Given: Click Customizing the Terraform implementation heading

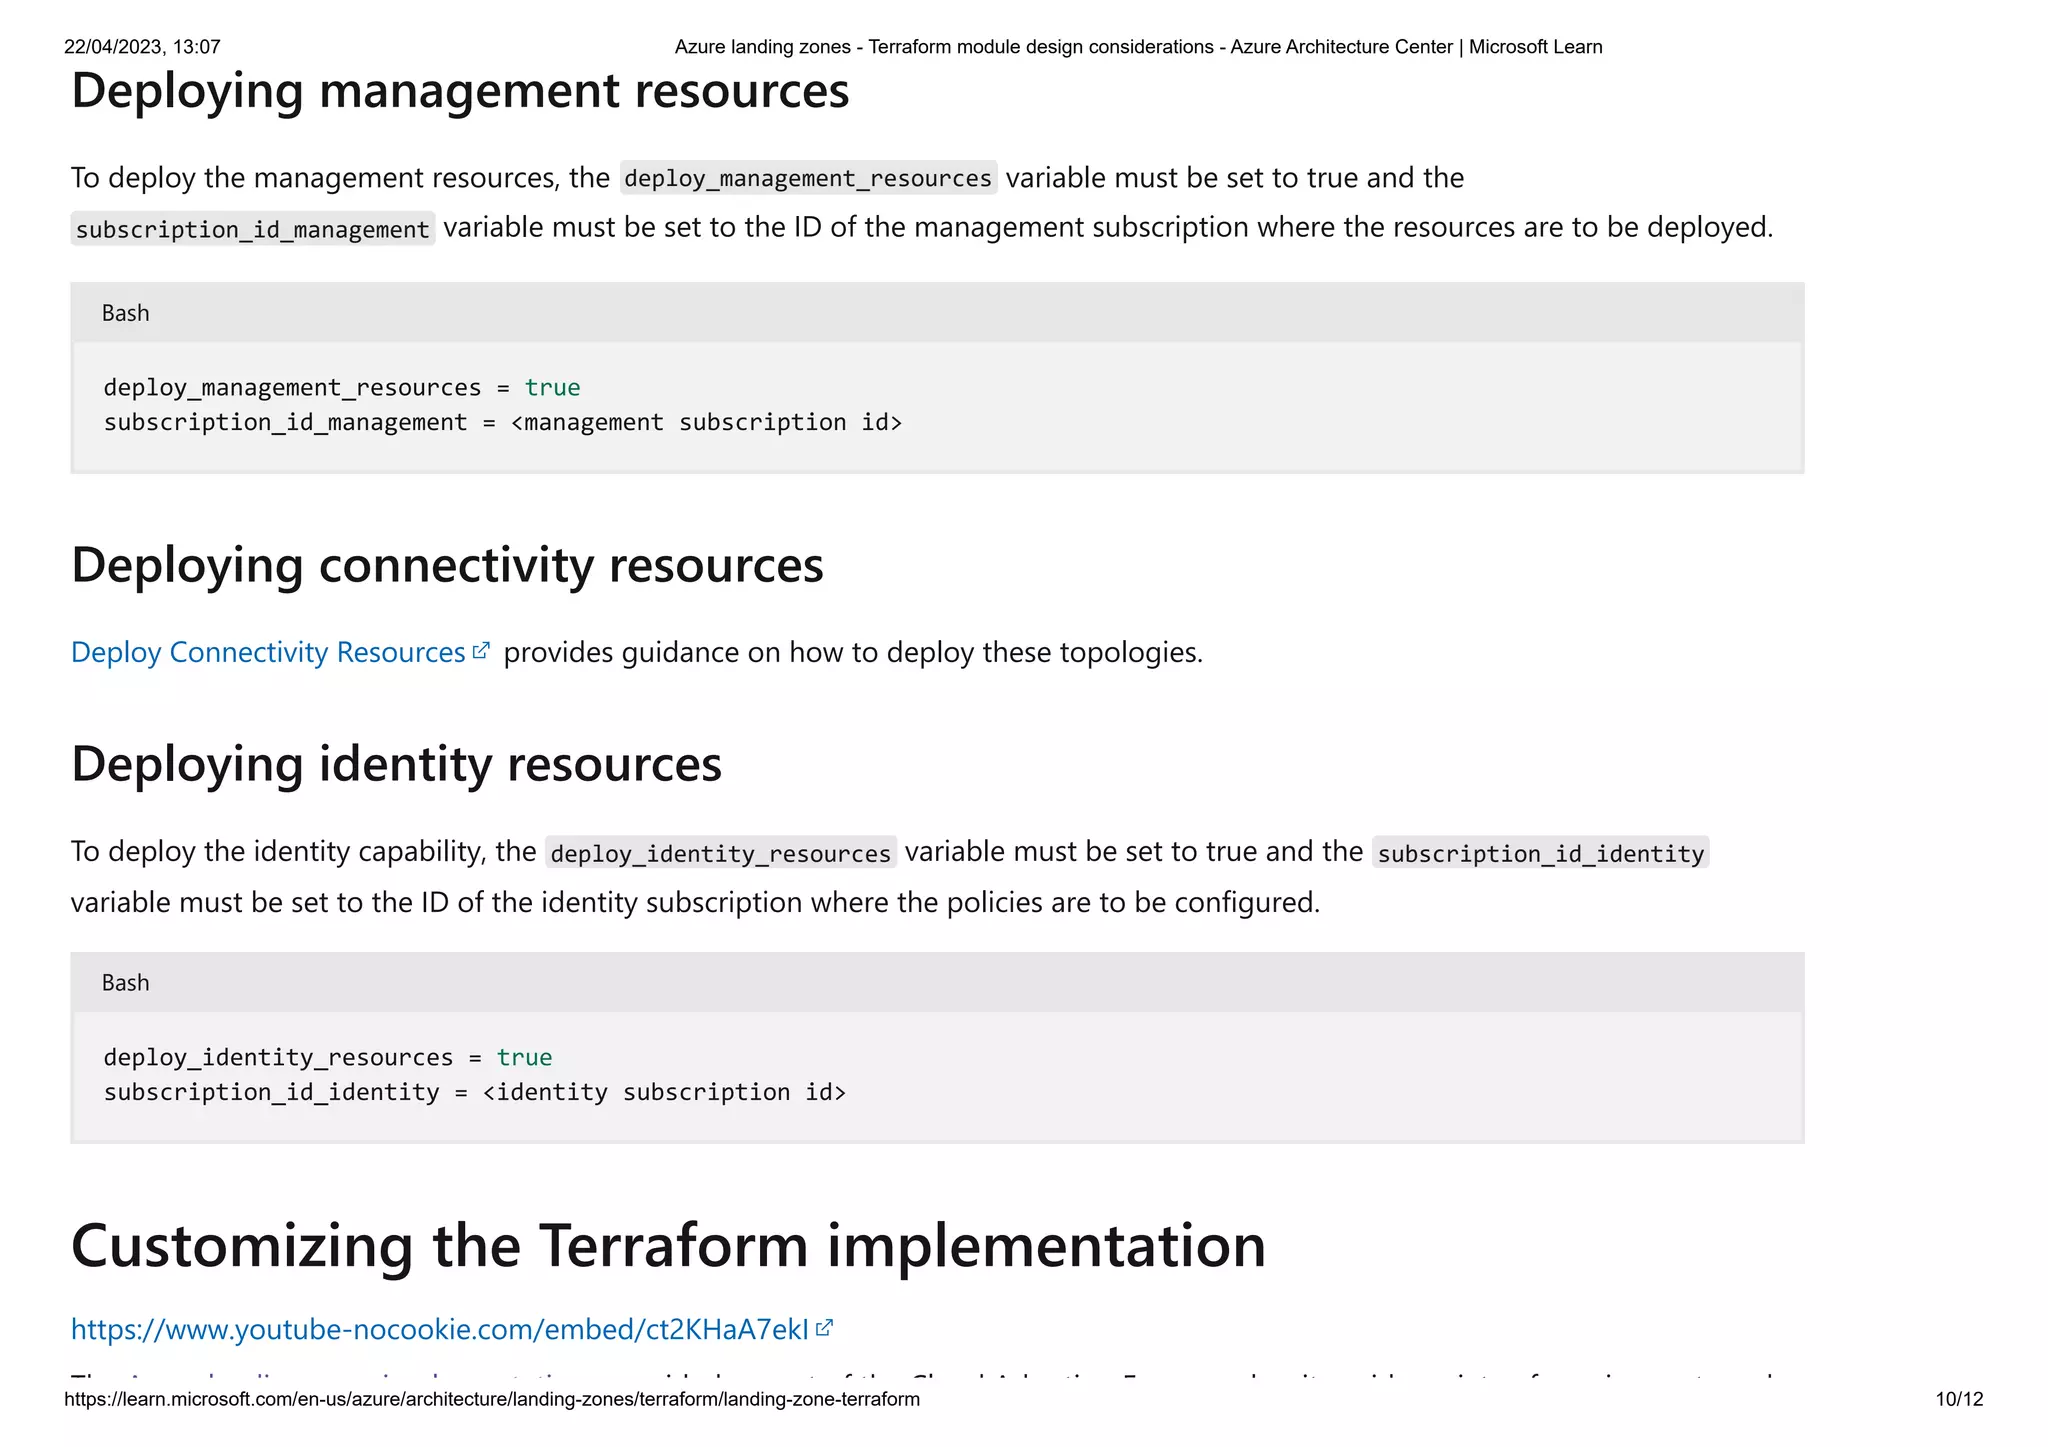Looking at the screenshot, I should coord(668,1246).
